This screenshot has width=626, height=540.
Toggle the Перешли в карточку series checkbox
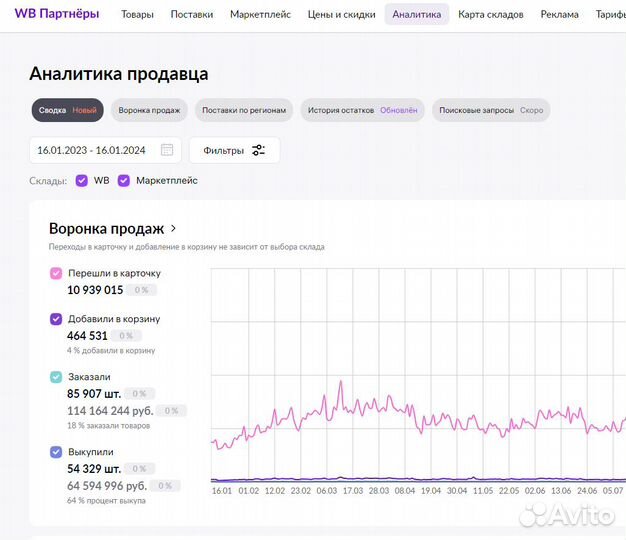[x=56, y=273]
